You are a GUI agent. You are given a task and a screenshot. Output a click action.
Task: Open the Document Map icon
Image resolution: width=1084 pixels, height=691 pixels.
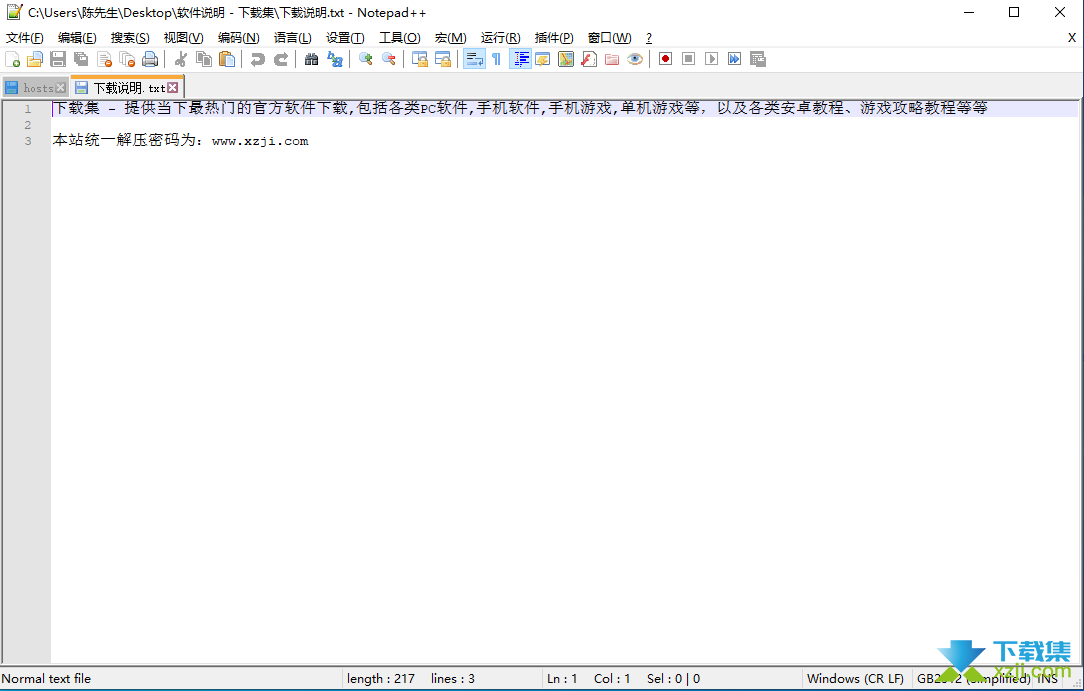coord(566,59)
